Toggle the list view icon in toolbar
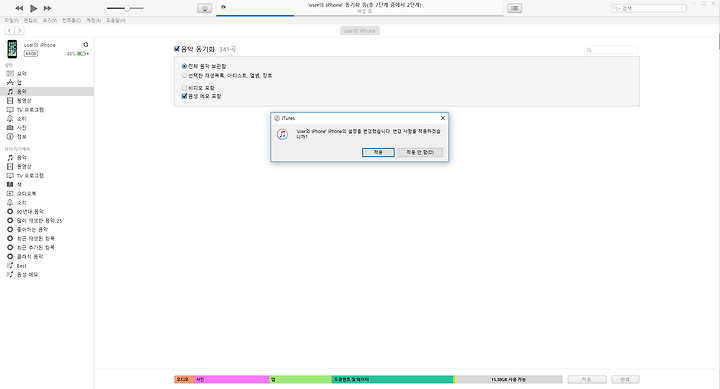Viewport: 720px width, 389px height. pyautogui.click(x=514, y=8)
